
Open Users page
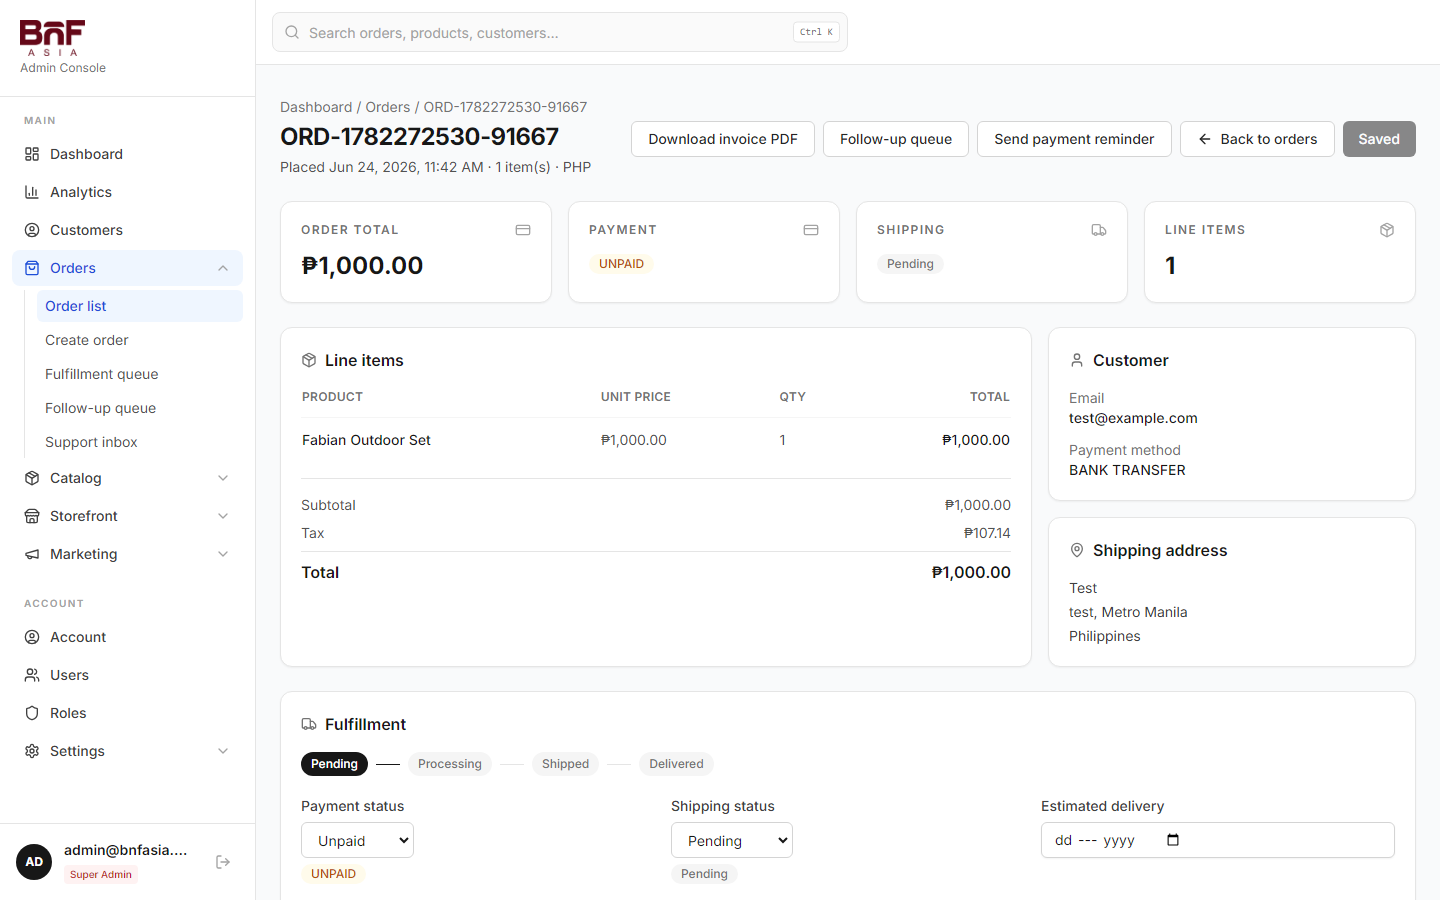127,675
